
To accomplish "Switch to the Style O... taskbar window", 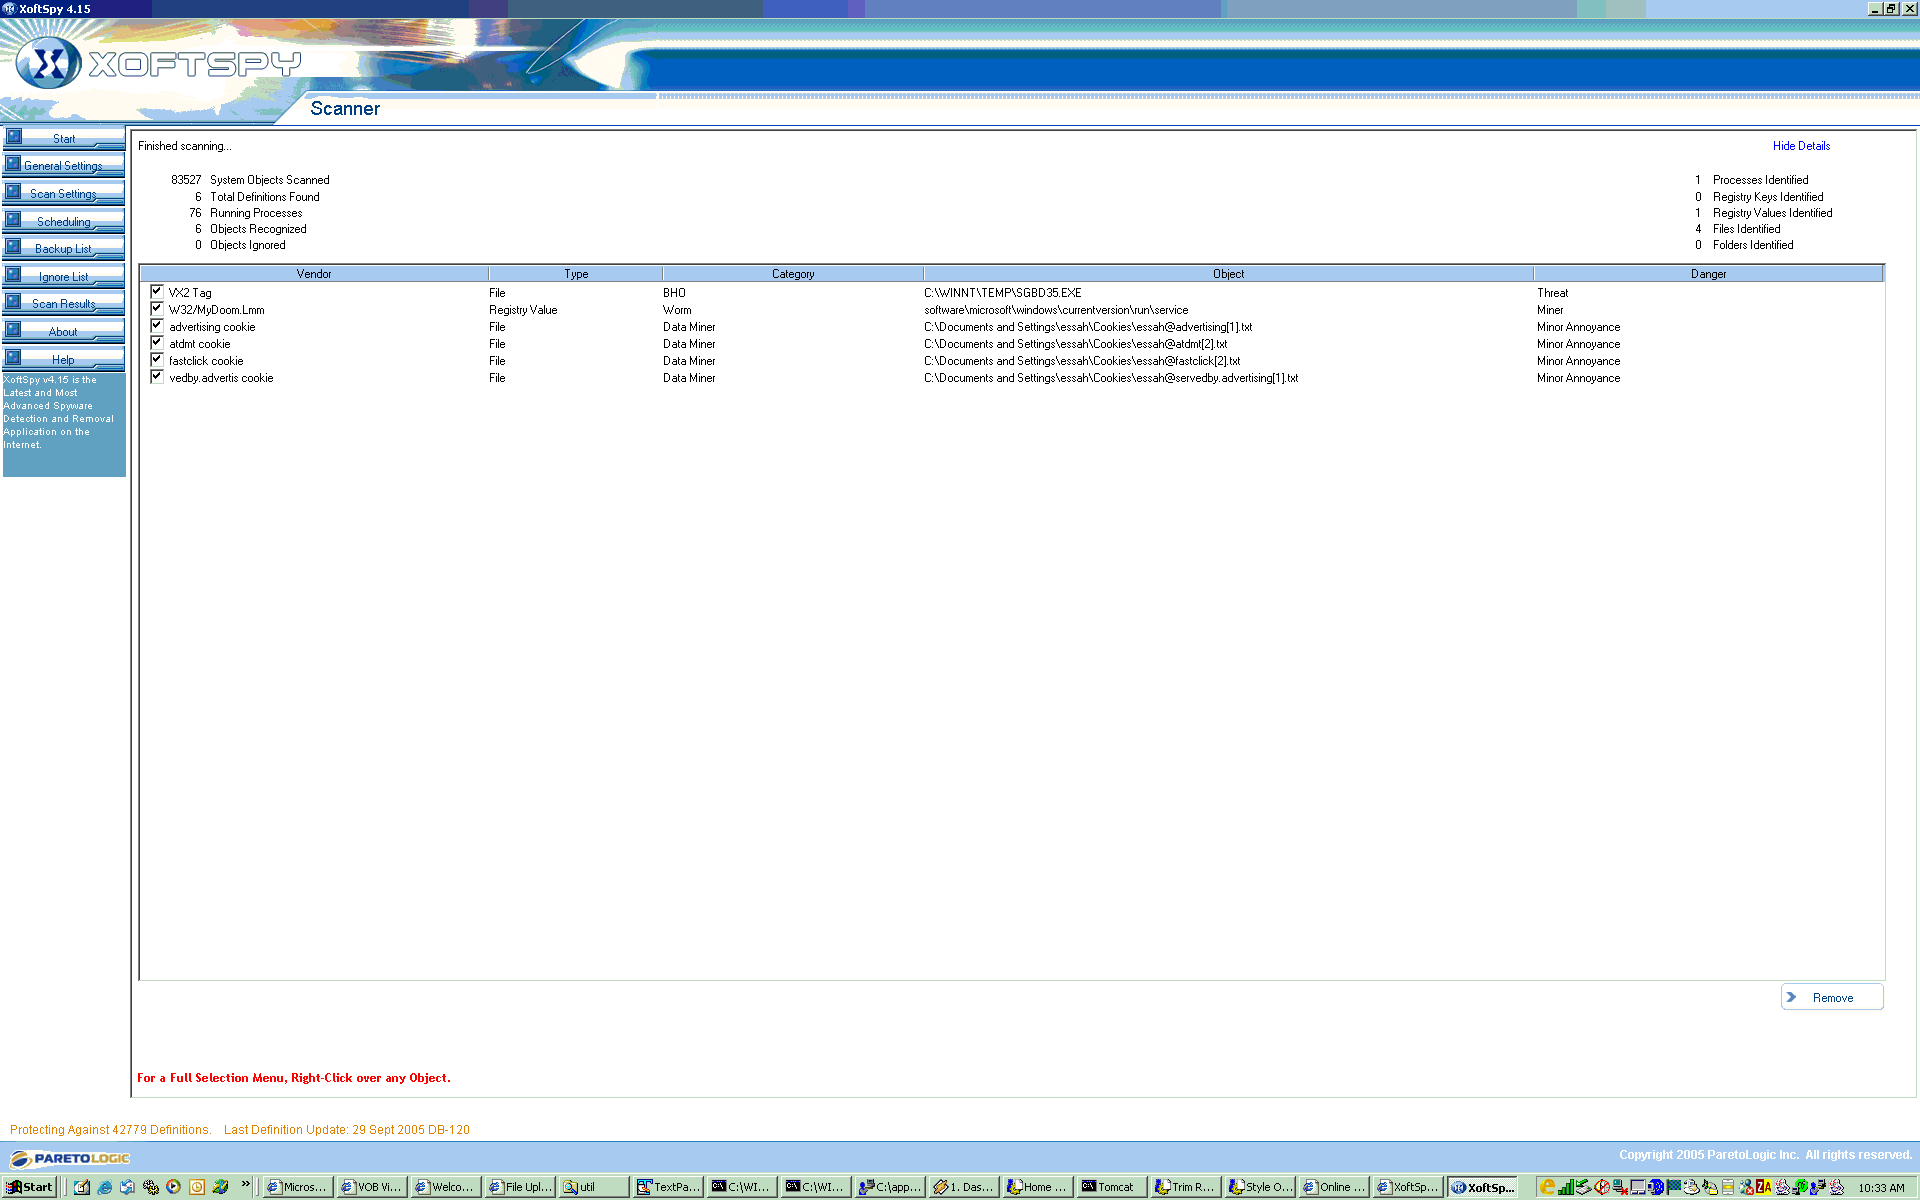I will pos(1259,1187).
